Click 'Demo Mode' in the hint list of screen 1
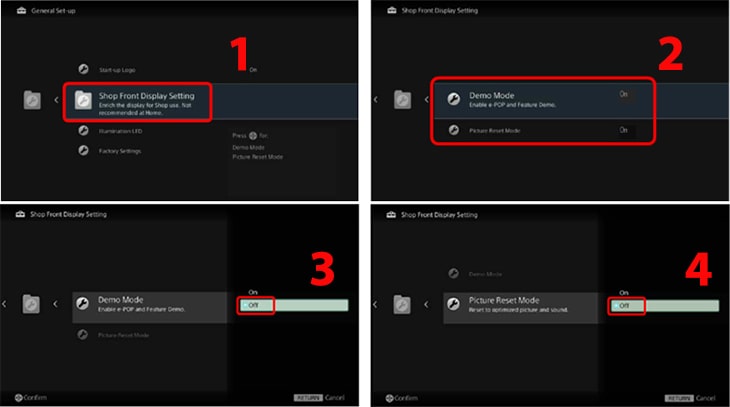Image resolution: width=730 pixels, height=407 pixels. point(248,147)
